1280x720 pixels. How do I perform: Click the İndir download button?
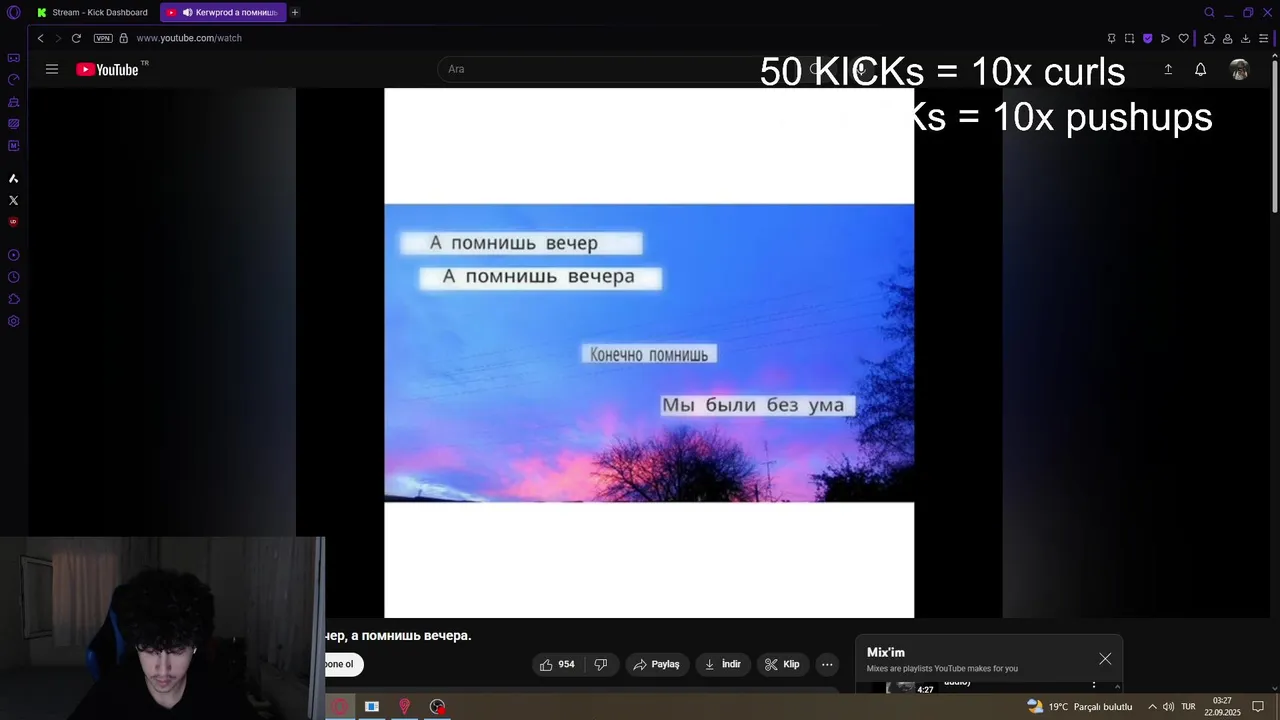click(x=723, y=664)
